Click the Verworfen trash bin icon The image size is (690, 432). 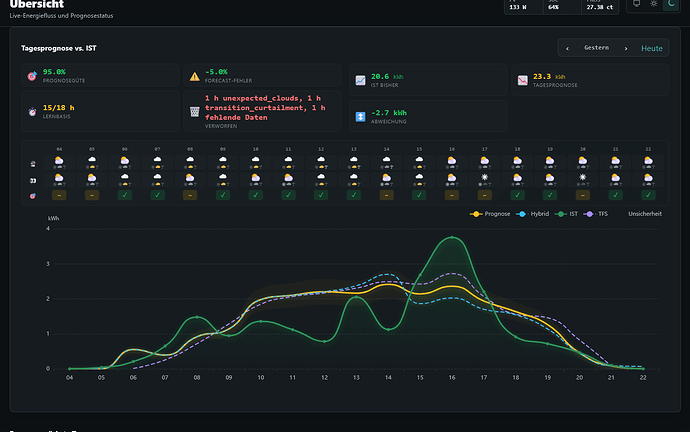pyautogui.click(x=195, y=112)
